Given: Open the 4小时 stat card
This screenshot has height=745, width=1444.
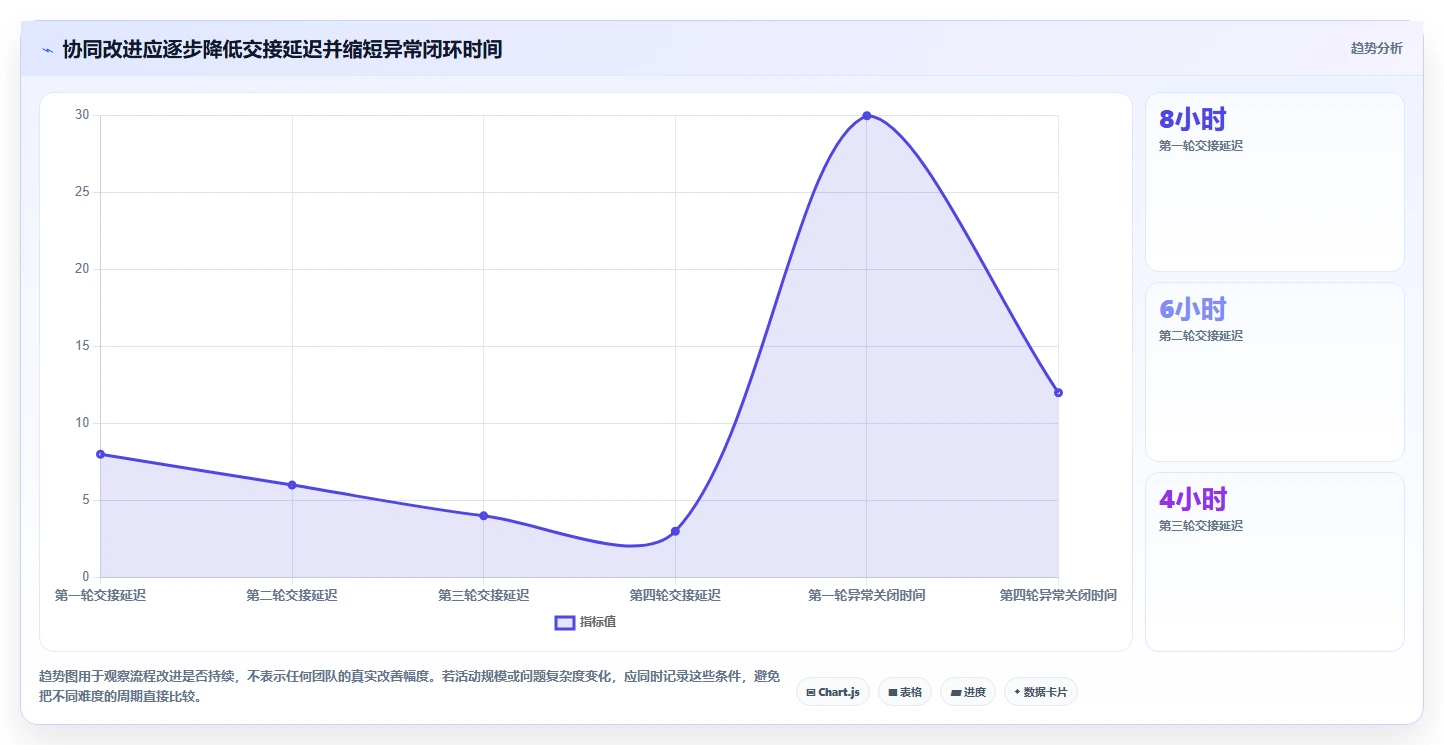Looking at the screenshot, I should tap(1275, 562).
